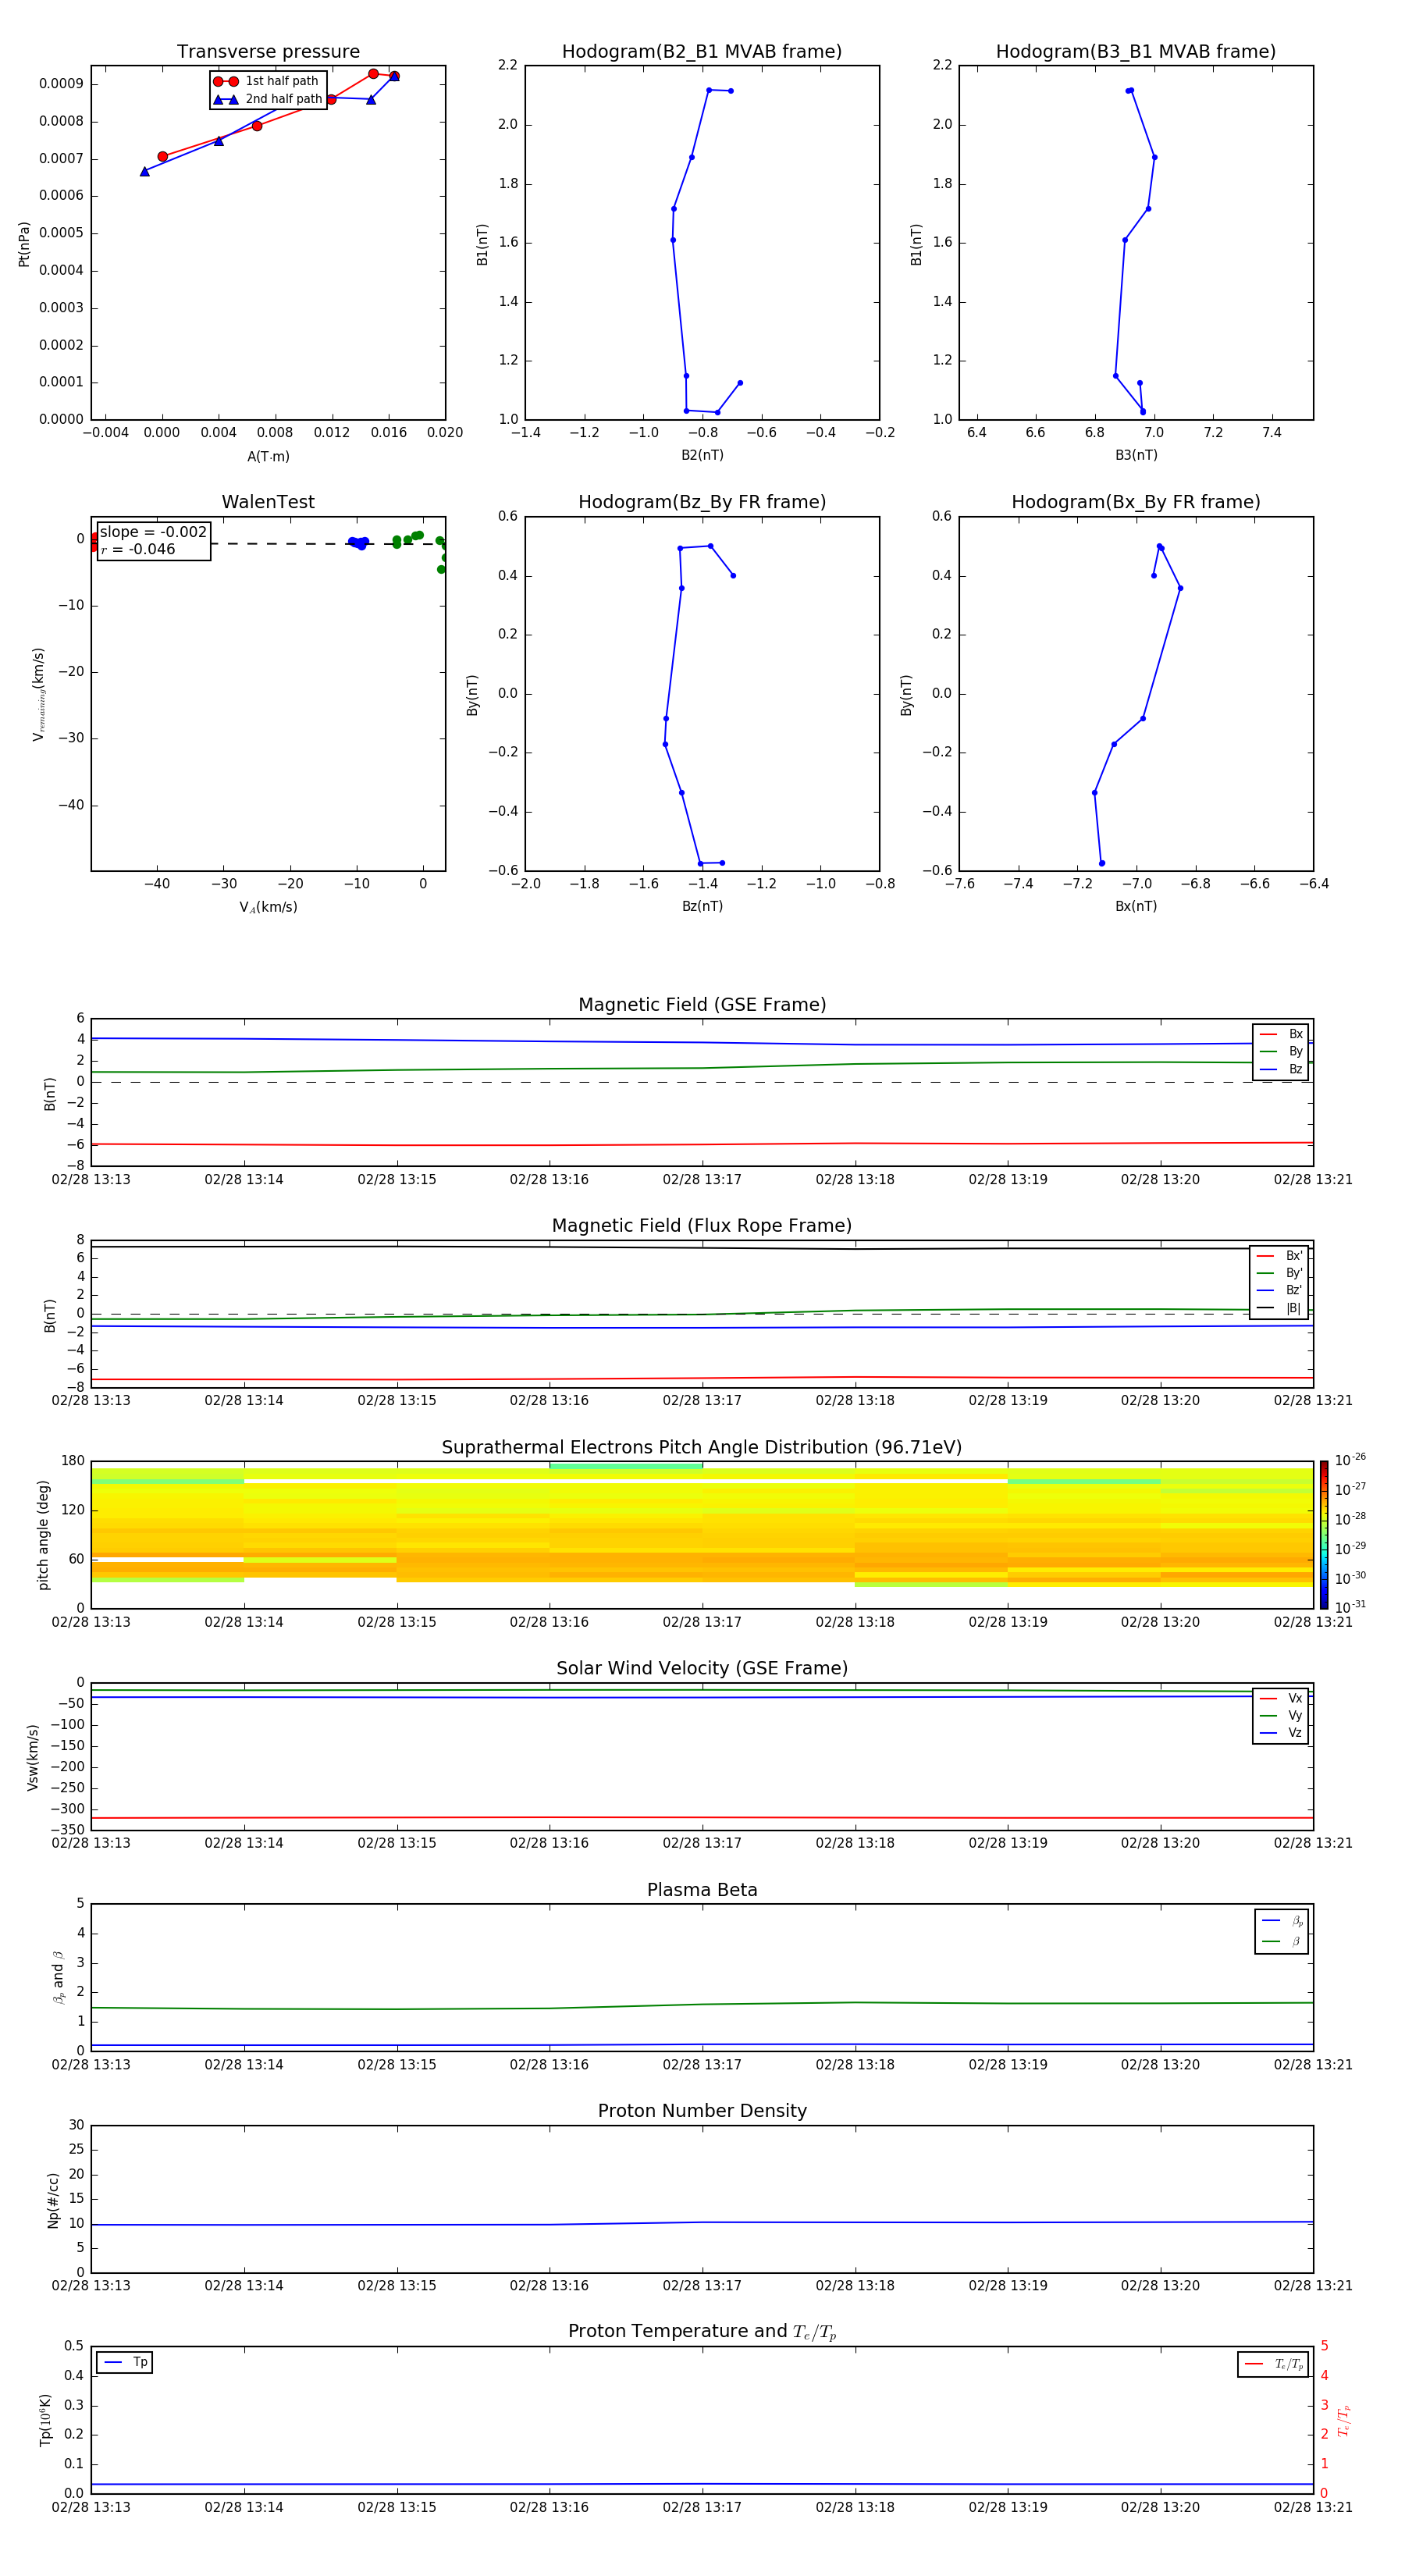Viewport: 1405px width, 2576px height.
Task: Select 'Bx' in the GSE Frame legend
Action: (1282, 1034)
